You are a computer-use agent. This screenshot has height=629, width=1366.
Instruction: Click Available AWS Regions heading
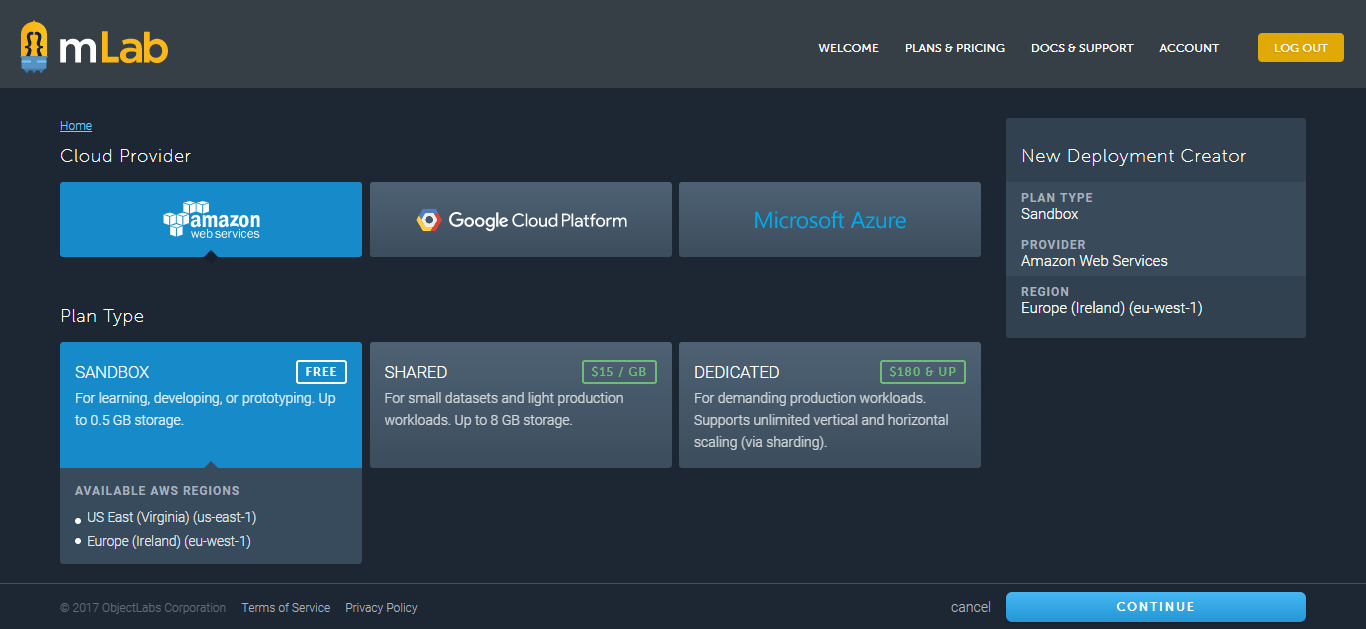(157, 491)
